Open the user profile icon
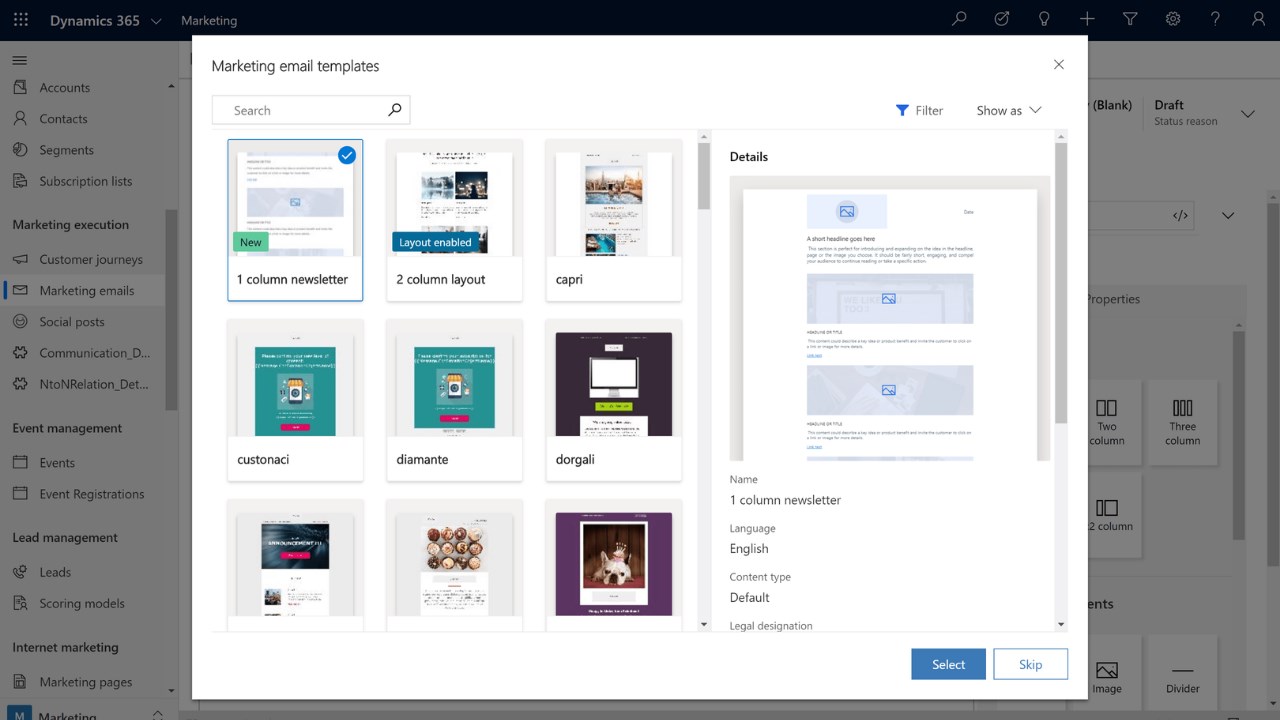 [1258, 19]
